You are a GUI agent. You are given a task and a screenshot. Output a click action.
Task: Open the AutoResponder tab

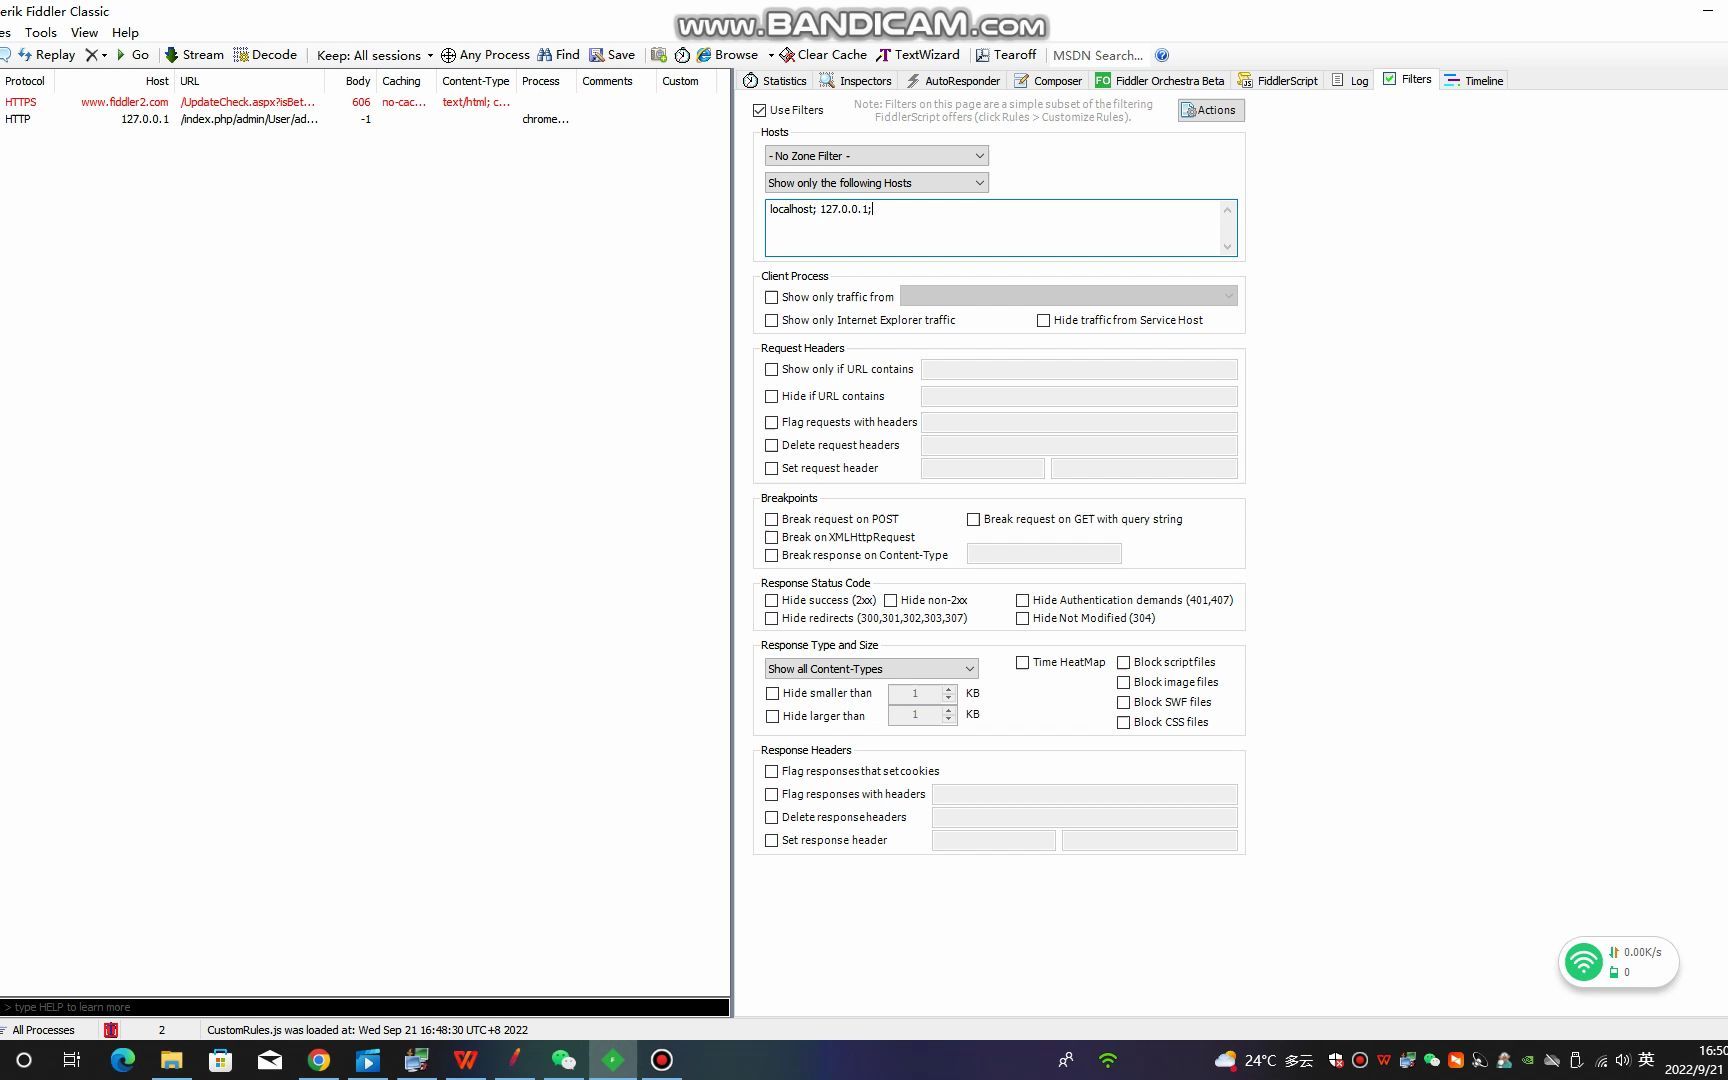click(x=953, y=81)
